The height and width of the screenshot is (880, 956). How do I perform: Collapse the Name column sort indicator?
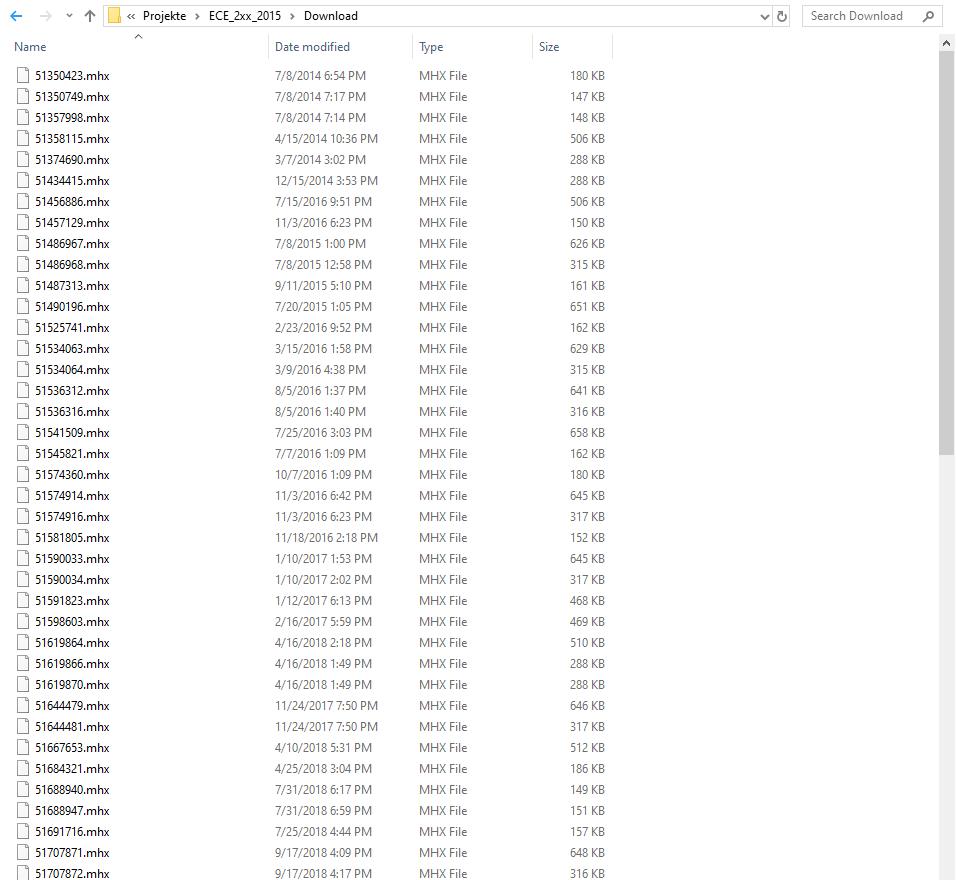tap(139, 38)
